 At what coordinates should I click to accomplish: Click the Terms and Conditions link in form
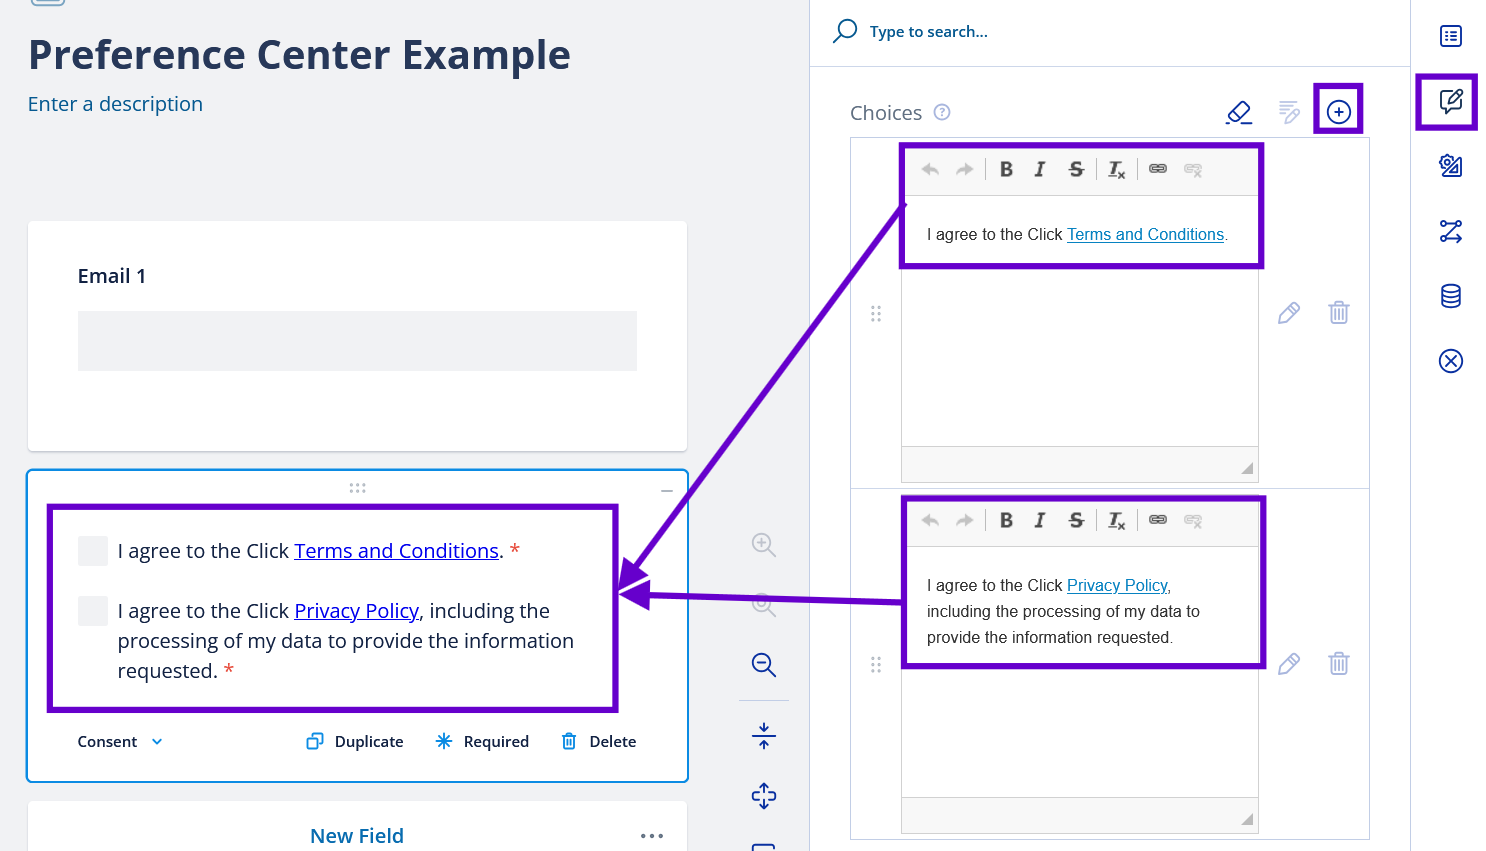396,551
